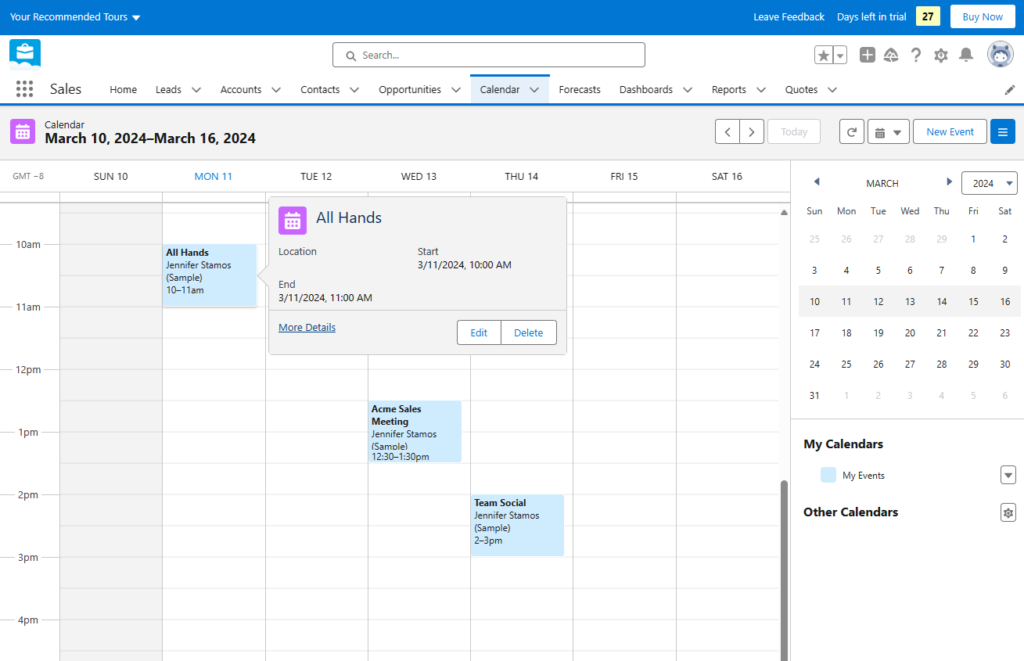
Task: Click the favorites star icon
Action: point(825,55)
